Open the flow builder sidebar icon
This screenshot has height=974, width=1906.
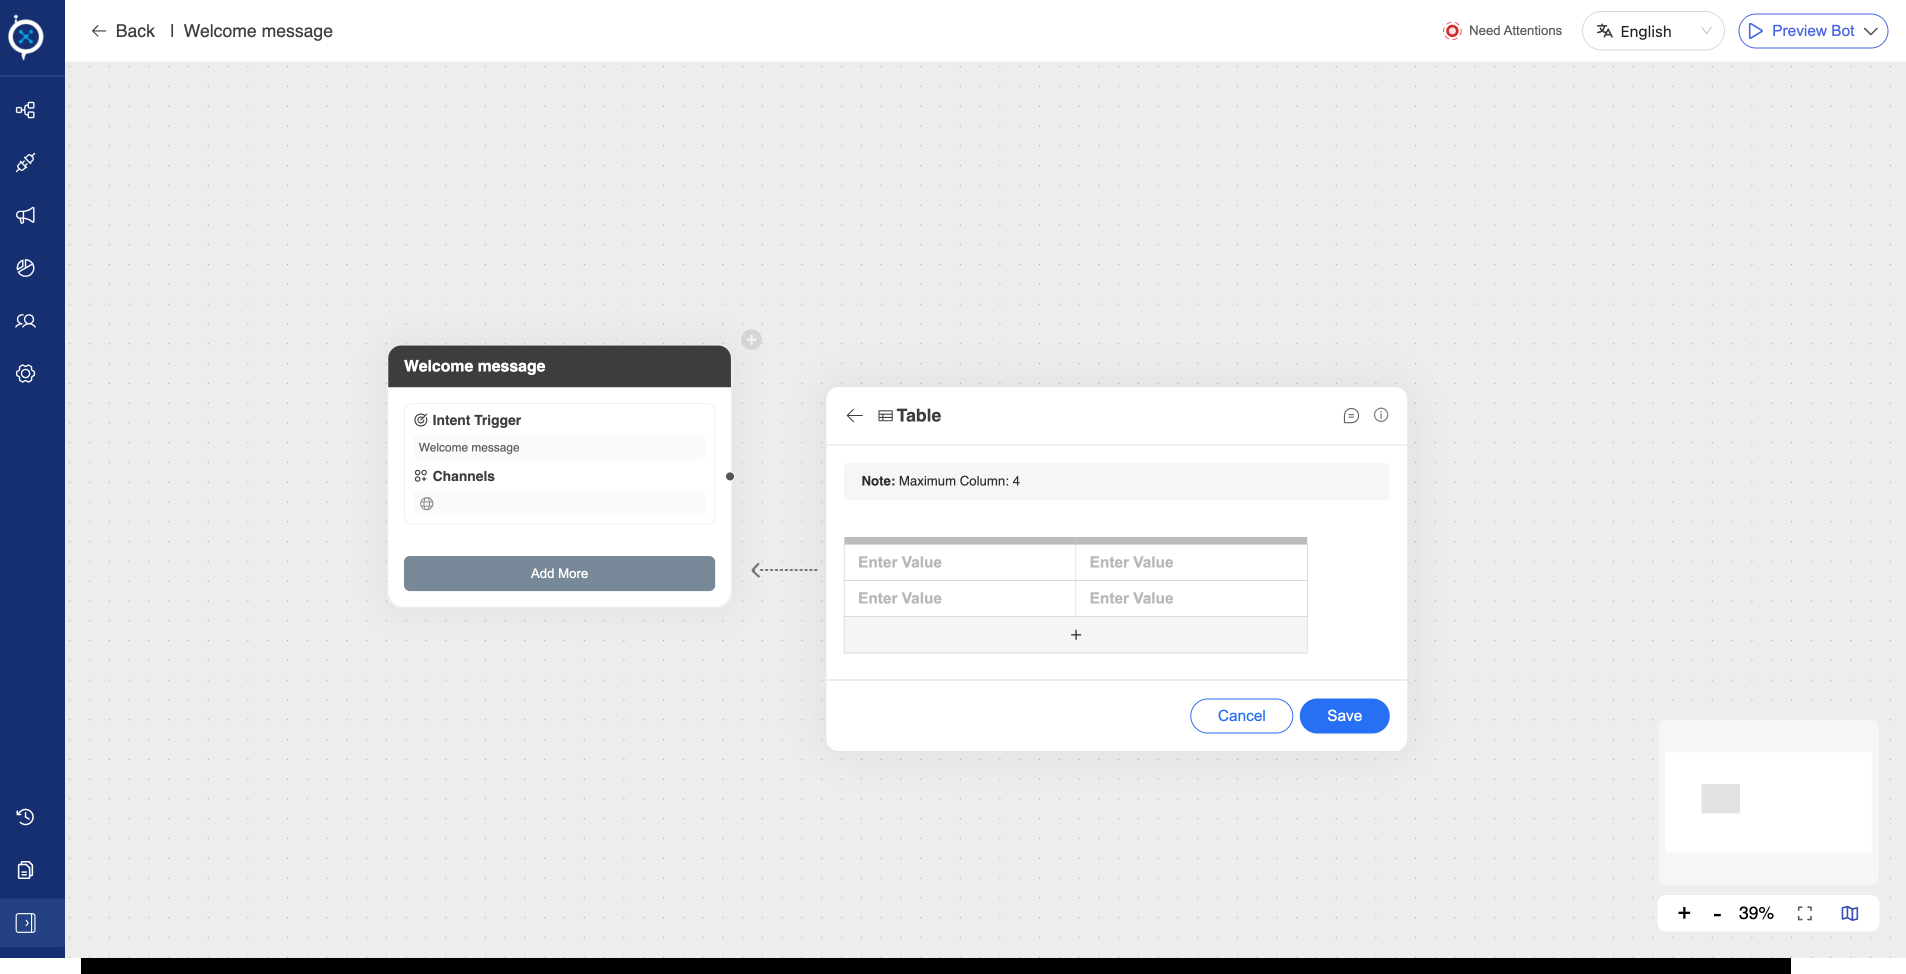click(26, 110)
